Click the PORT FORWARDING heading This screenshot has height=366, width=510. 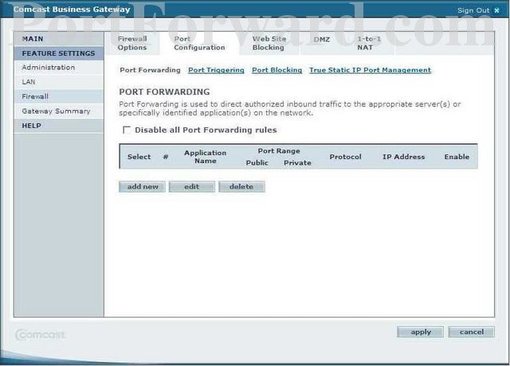click(x=164, y=92)
